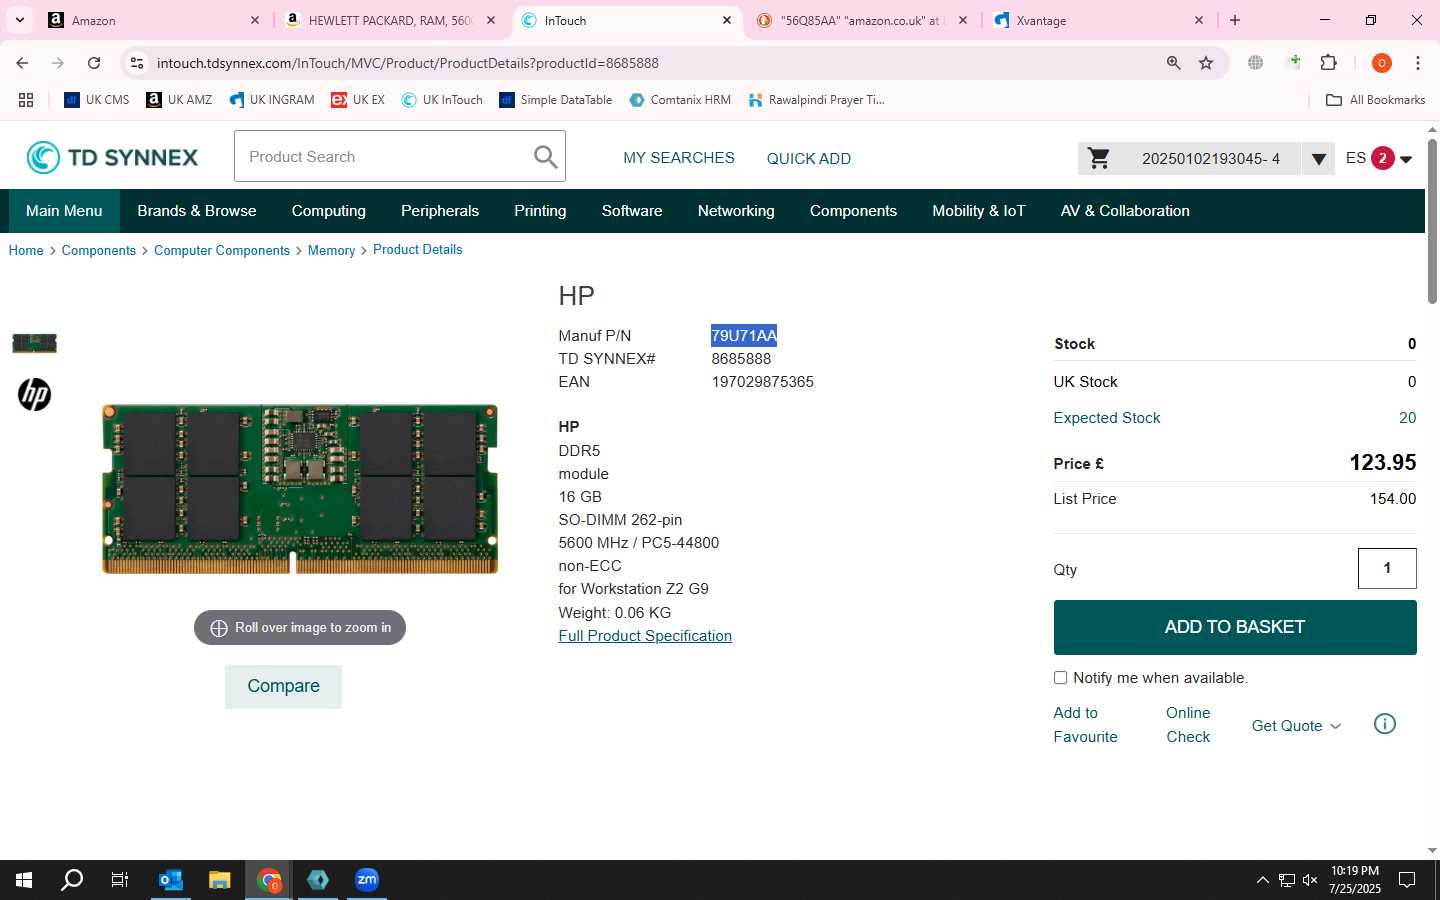This screenshot has height=900, width=1440.
Task: Switch to the HEWLETT PACKARD RAM tab
Action: point(390,20)
